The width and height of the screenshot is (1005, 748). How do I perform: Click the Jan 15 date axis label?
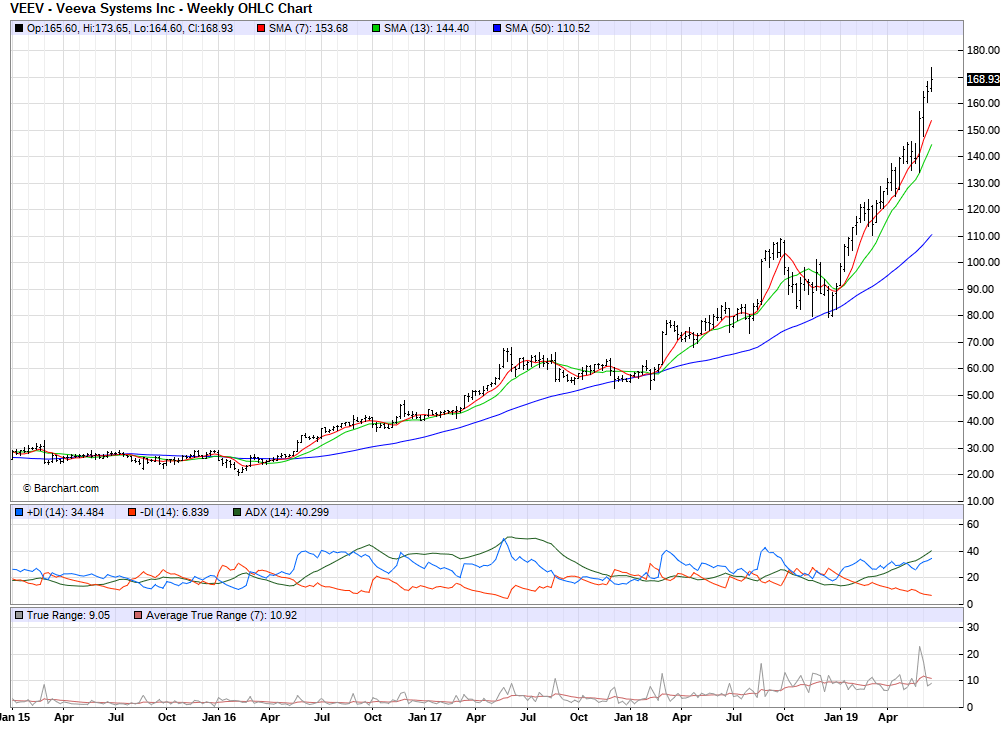tap(14, 717)
